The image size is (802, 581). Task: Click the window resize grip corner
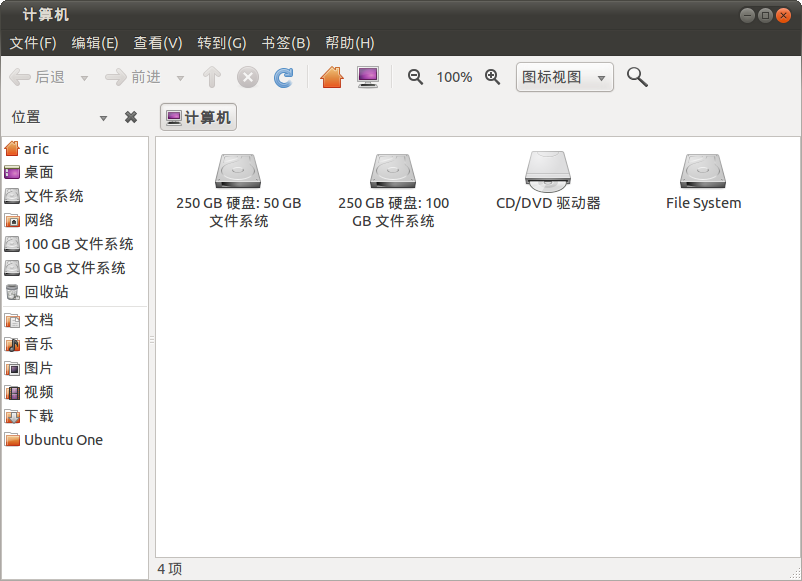click(795, 574)
